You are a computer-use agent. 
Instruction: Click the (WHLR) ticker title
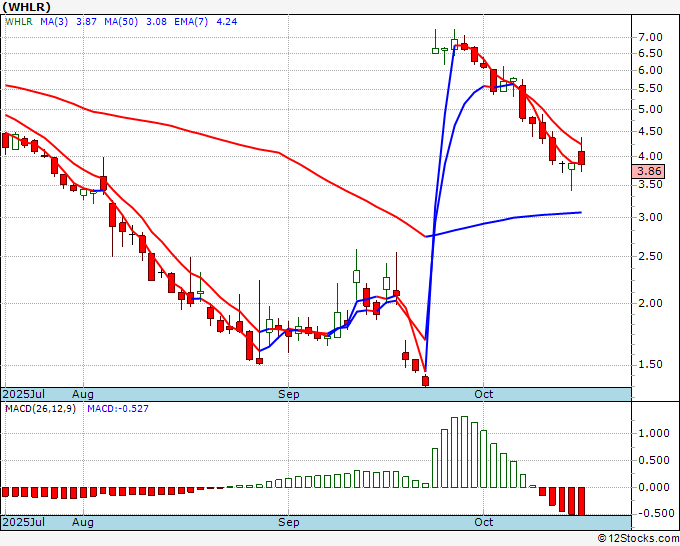tap(27, 7)
